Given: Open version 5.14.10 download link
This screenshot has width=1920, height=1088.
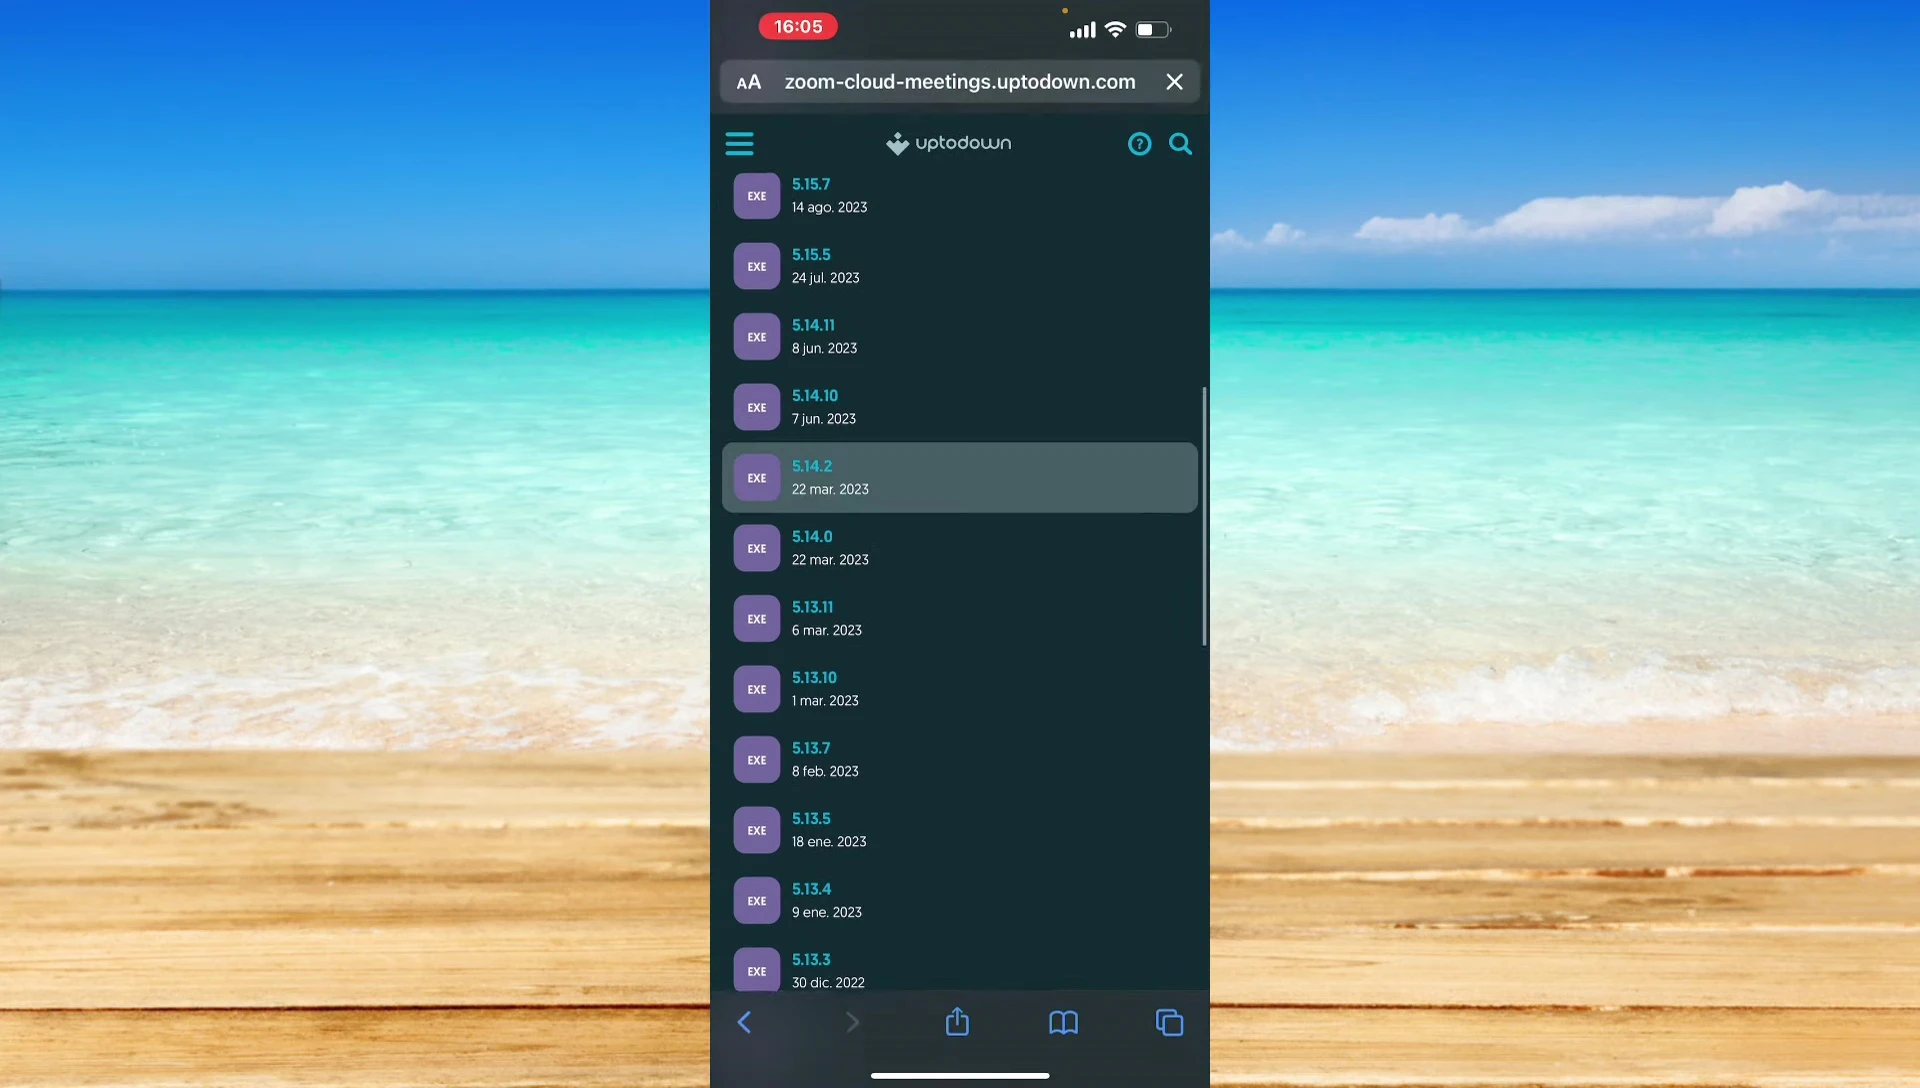Looking at the screenshot, I should (815, 396).
